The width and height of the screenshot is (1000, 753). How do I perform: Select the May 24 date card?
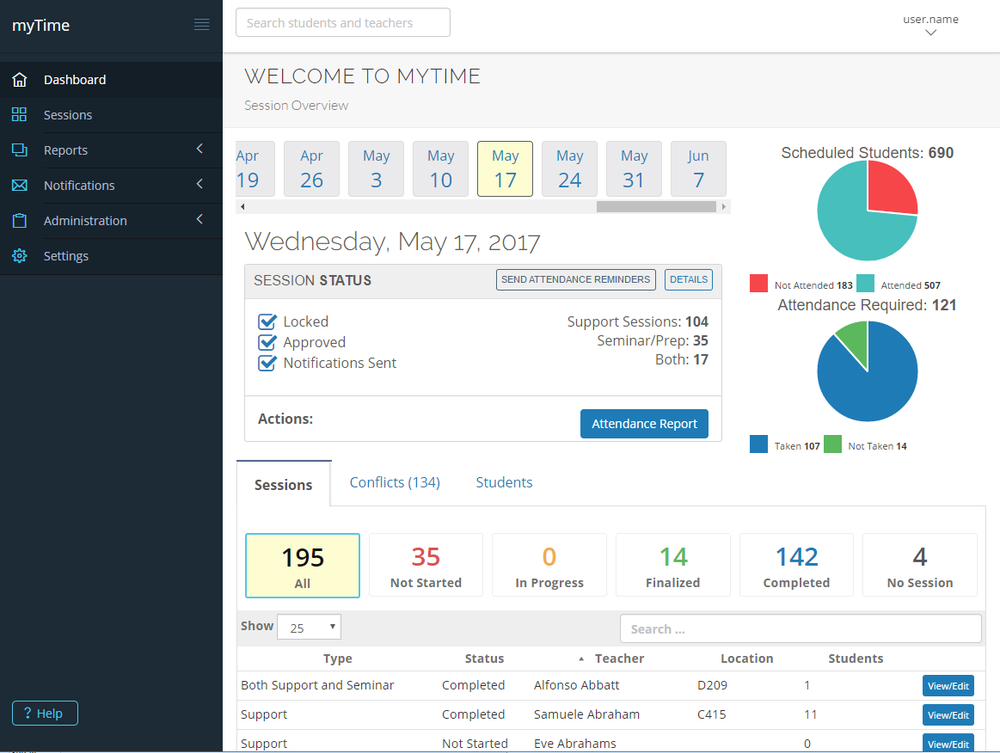point(569,168)
